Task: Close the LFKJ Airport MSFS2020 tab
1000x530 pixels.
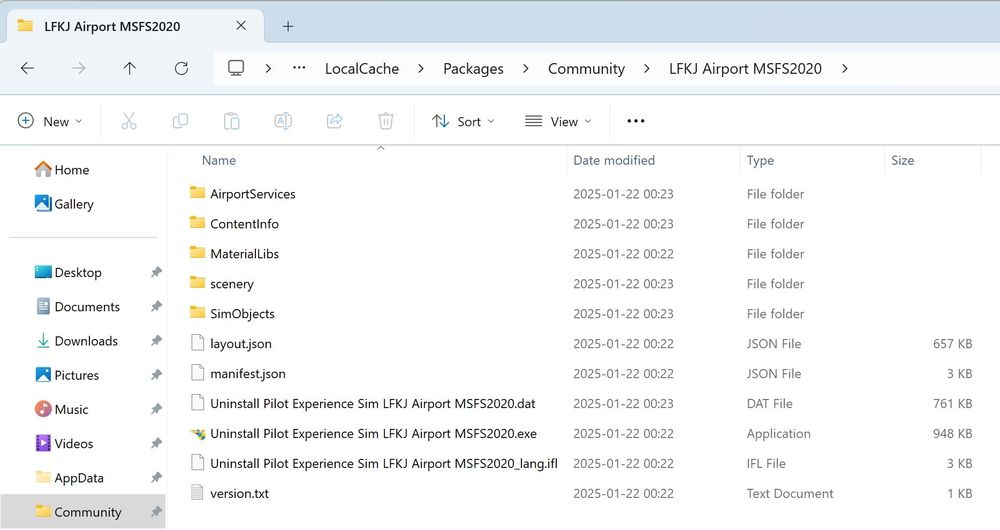Action: 241,26
